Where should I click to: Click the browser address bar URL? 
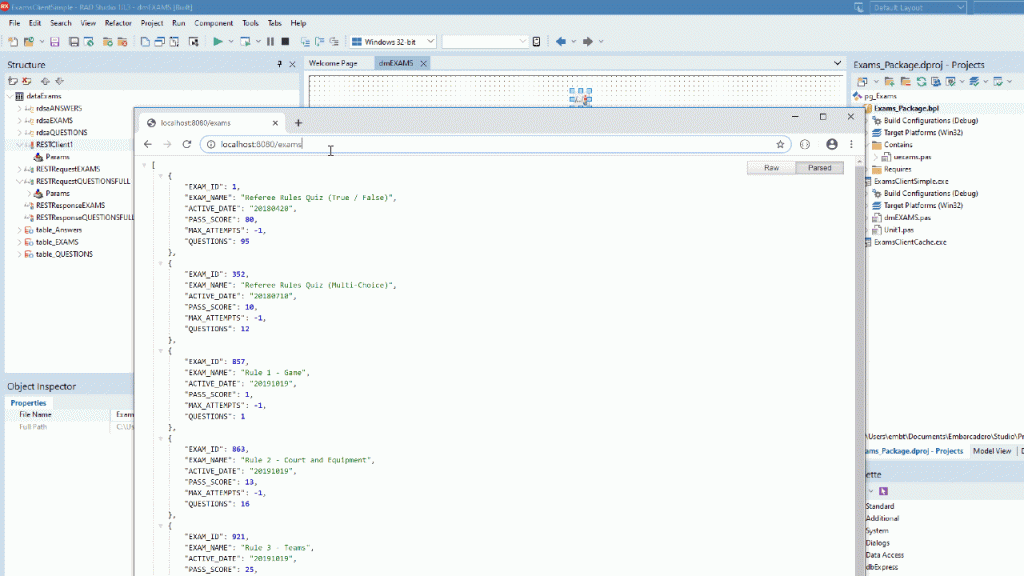tap(261, 144)
